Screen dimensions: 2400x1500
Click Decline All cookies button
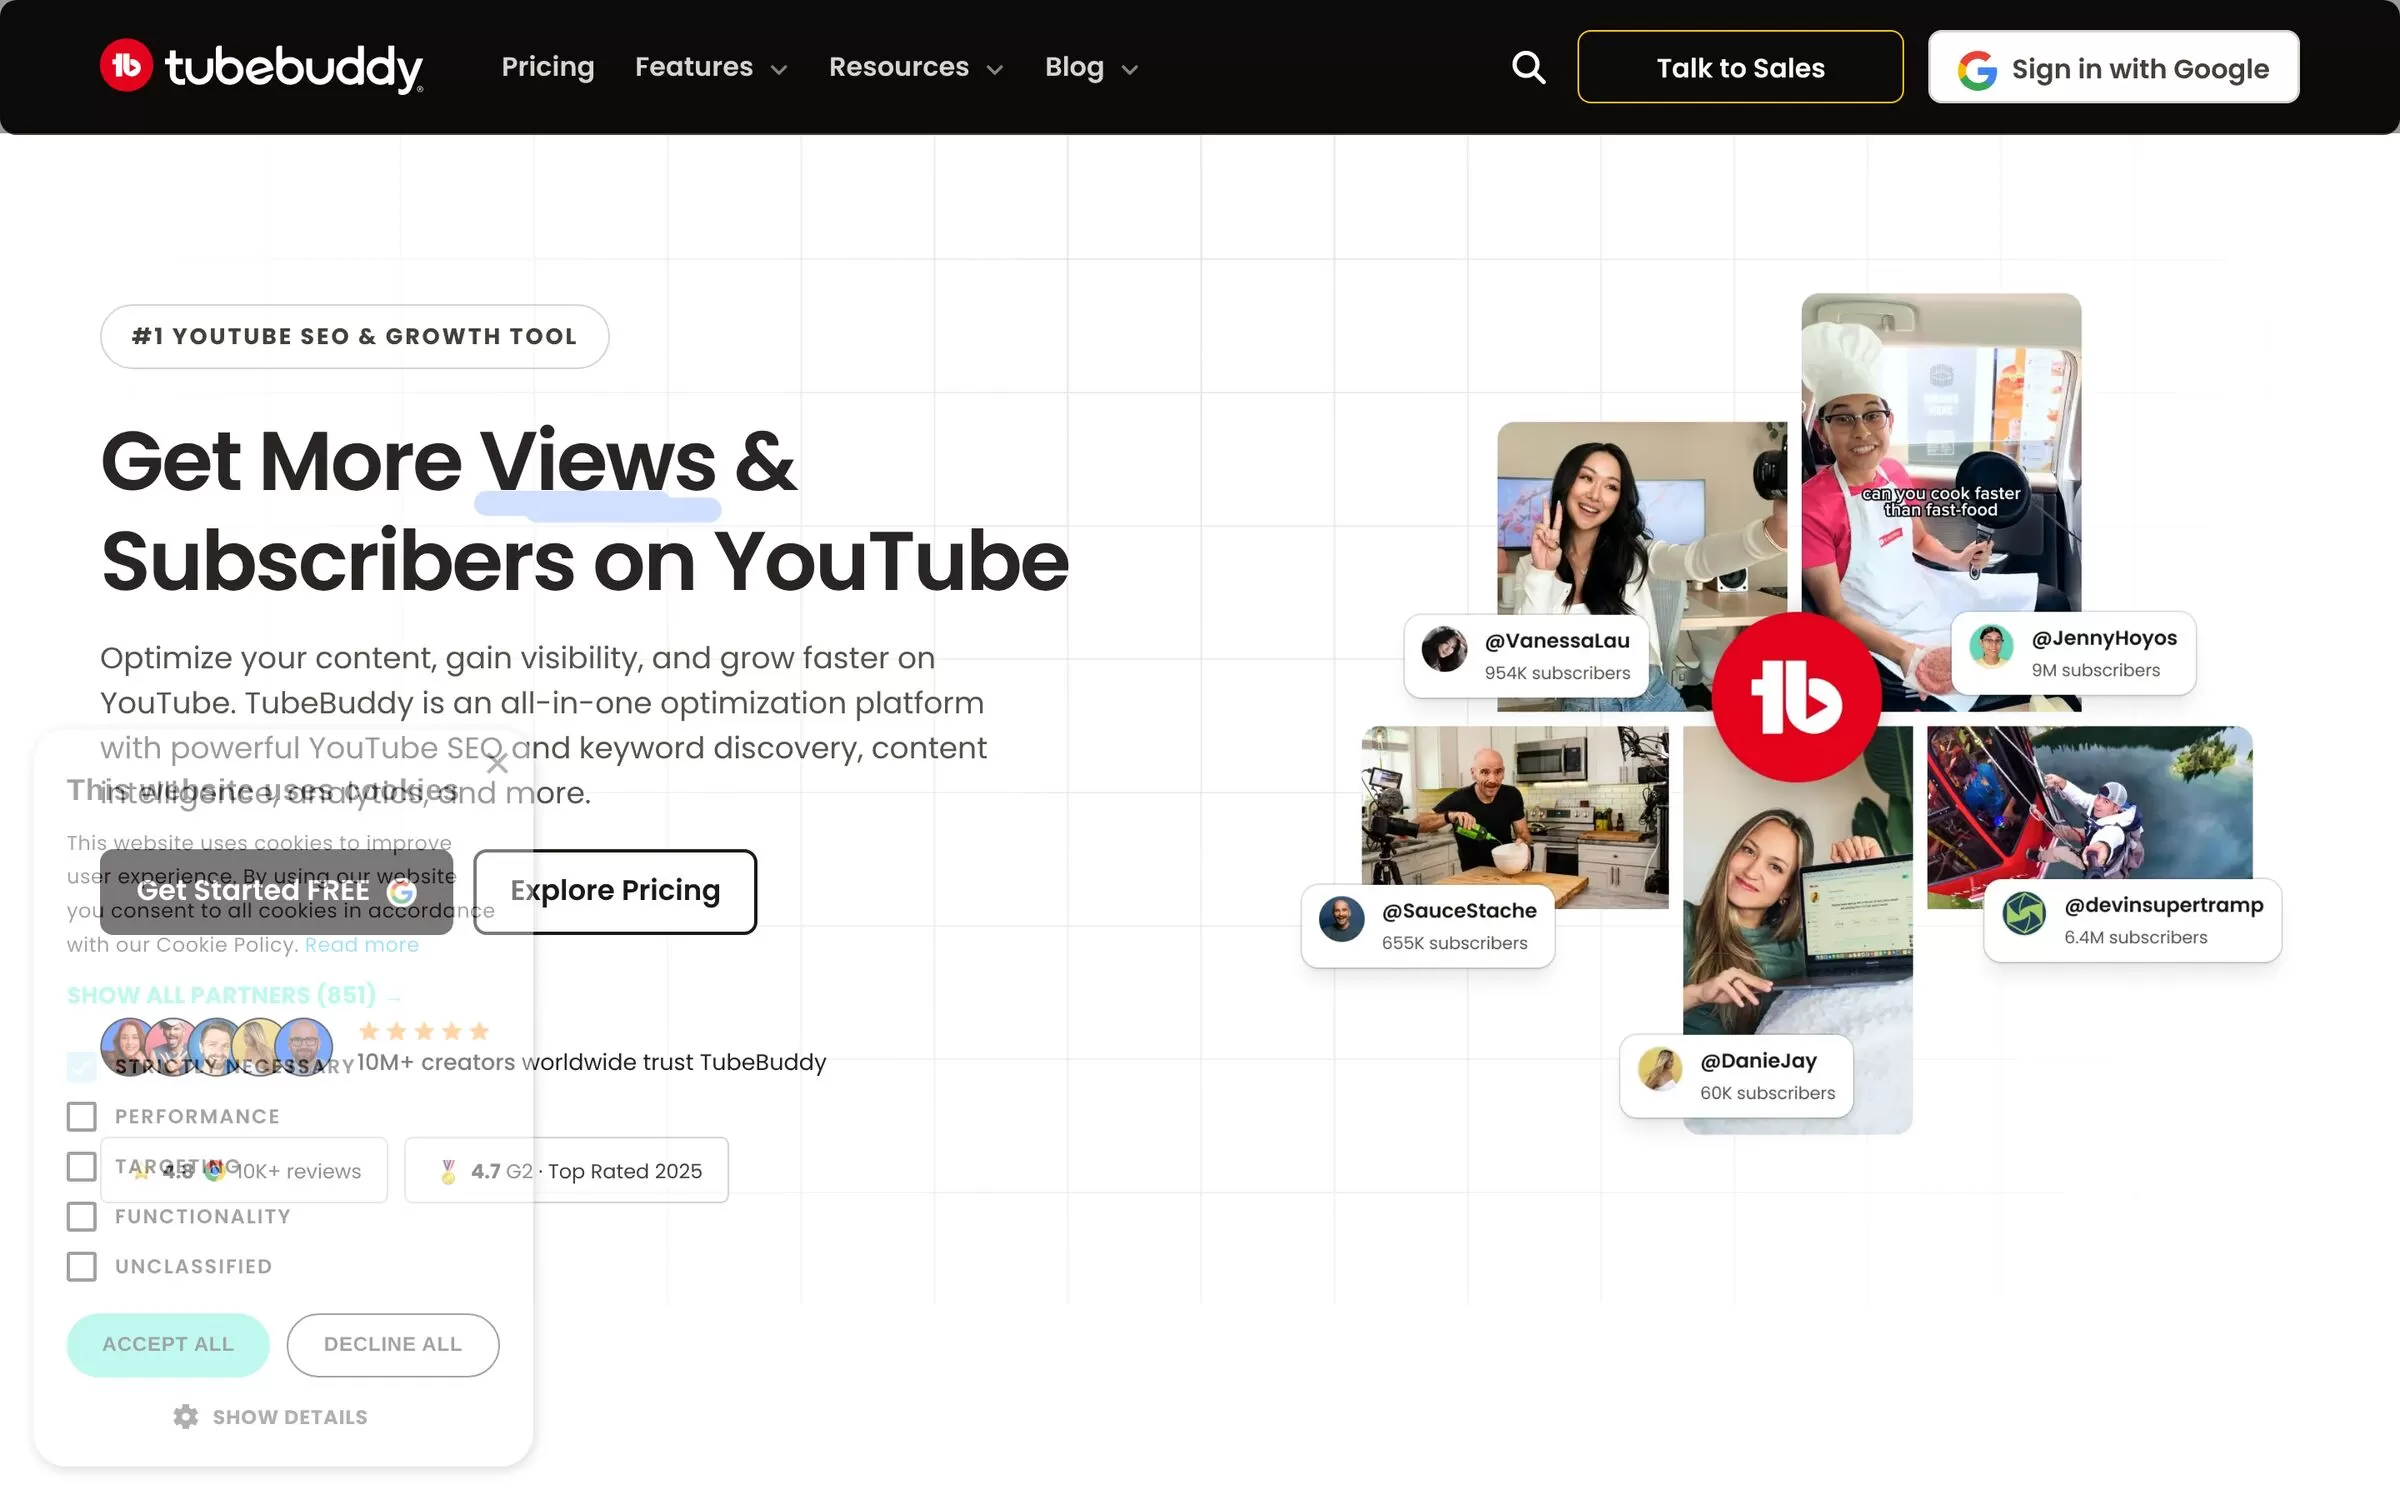(393, 1344)
